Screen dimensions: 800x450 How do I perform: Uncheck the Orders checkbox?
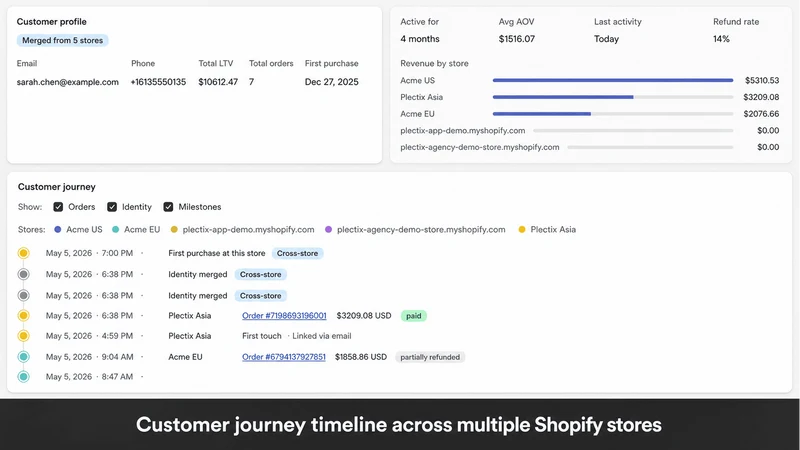click(x=58, y=207)
